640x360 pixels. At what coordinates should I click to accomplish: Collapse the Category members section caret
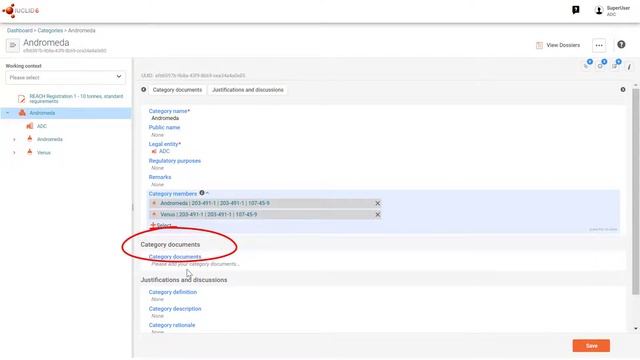(x=207, y=193)
